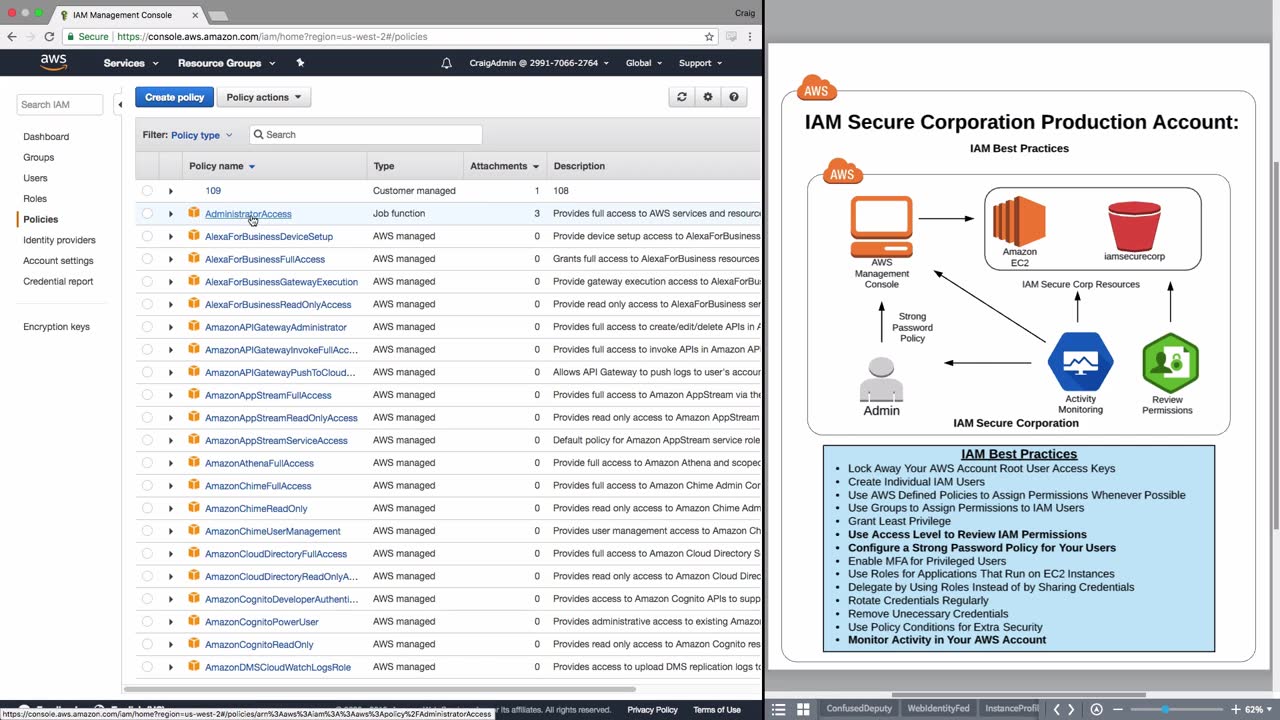Image resolution: width=1280 pixels, height=720 pixels.
Task: Click the Review Permissions icon in the diagram
Action: click(x=1170, y=363)
